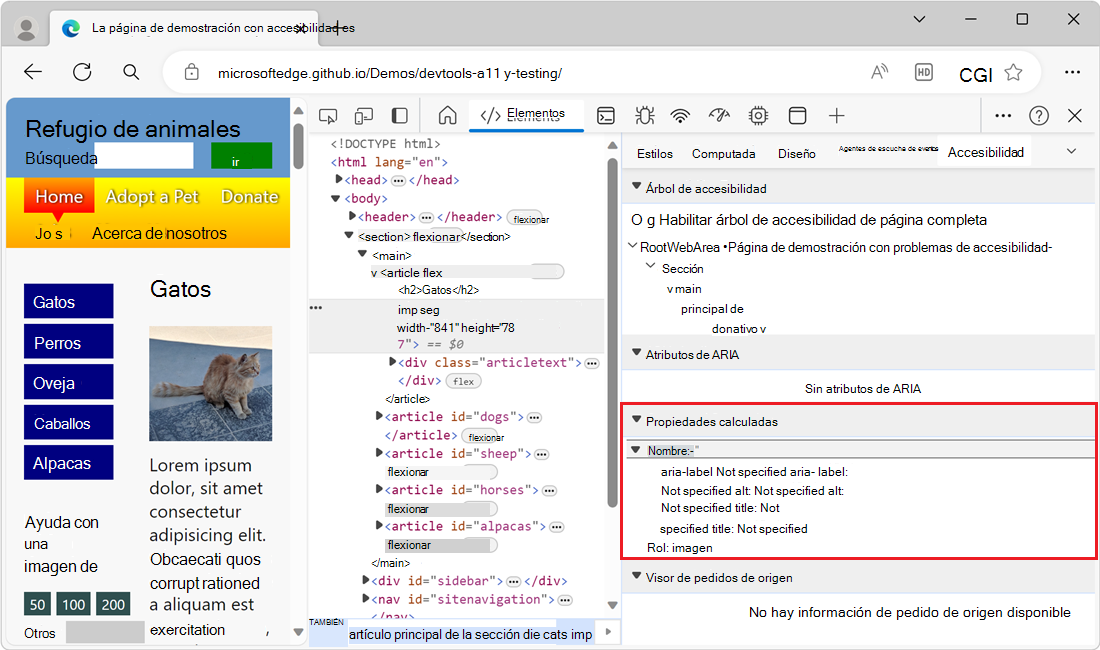1100x650 pixels.
Task: Expand the article id="dogs" node
Action: (379, 417)
